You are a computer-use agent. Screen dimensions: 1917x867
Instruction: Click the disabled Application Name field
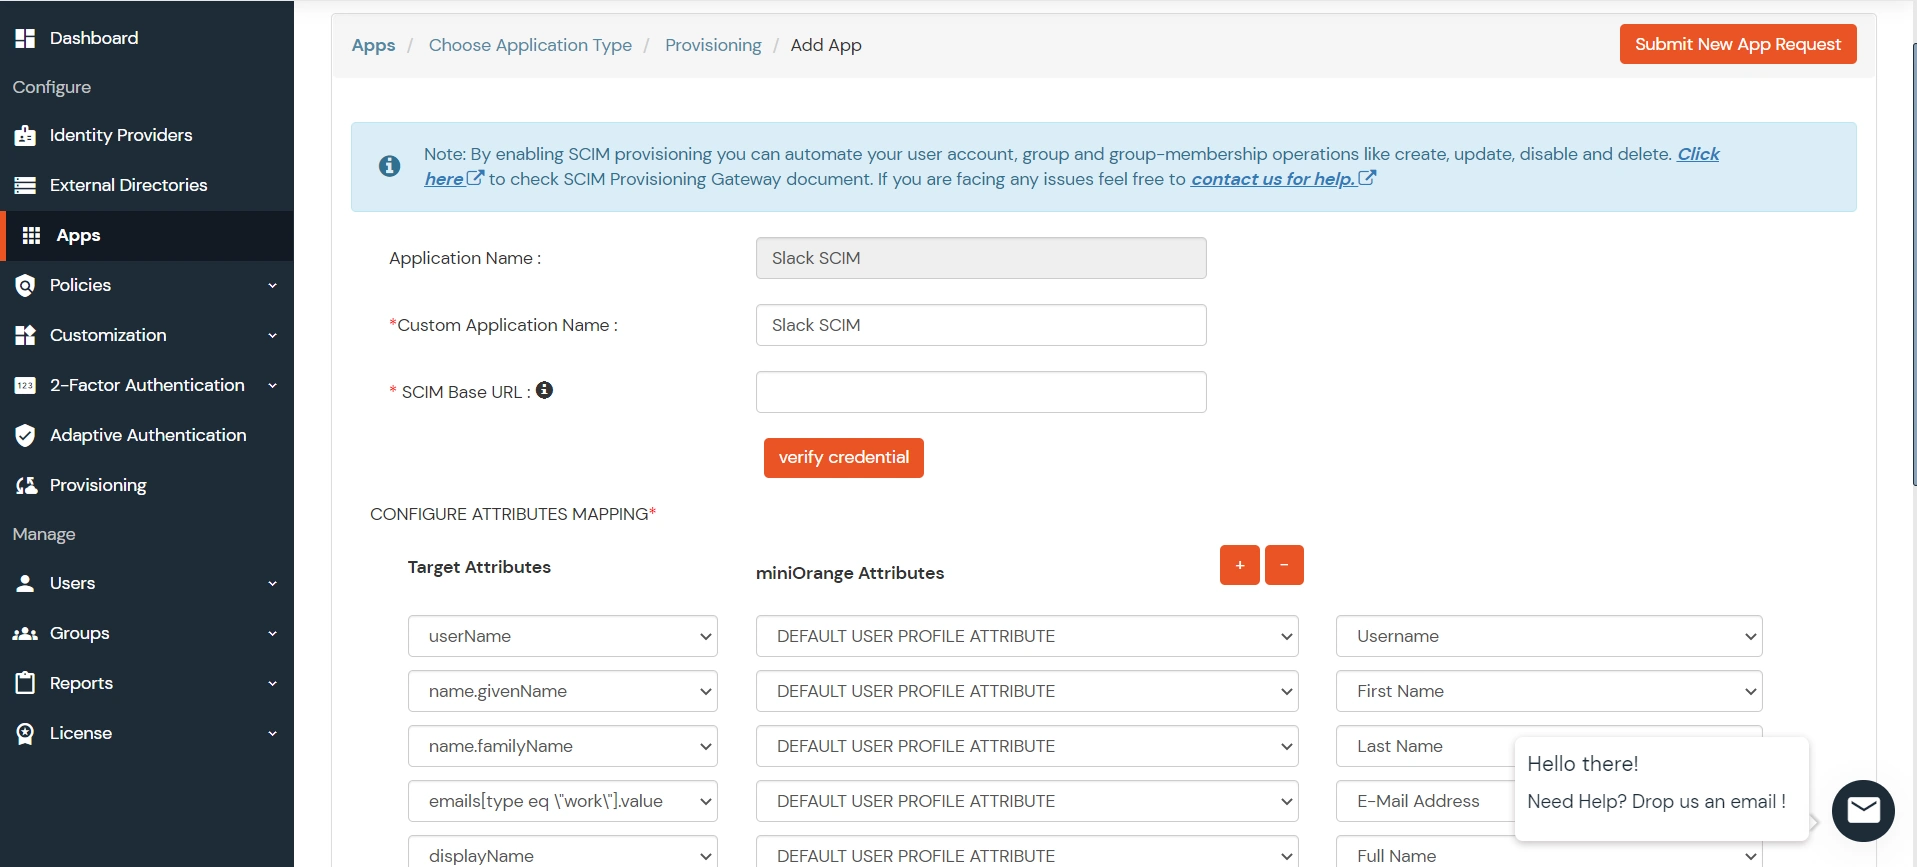[981, 258]
